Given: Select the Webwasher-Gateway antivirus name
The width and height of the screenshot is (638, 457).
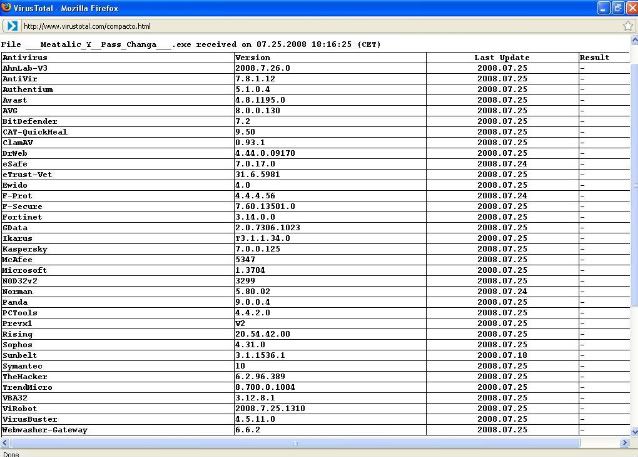Looking at the screenshot, I should tap(45, 430).
